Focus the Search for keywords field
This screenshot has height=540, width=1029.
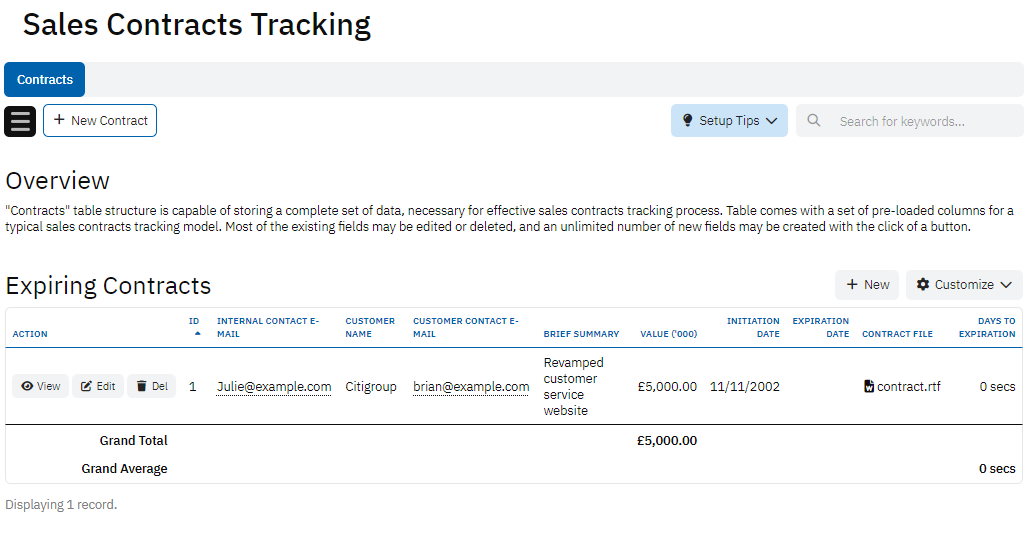(920, 121)
